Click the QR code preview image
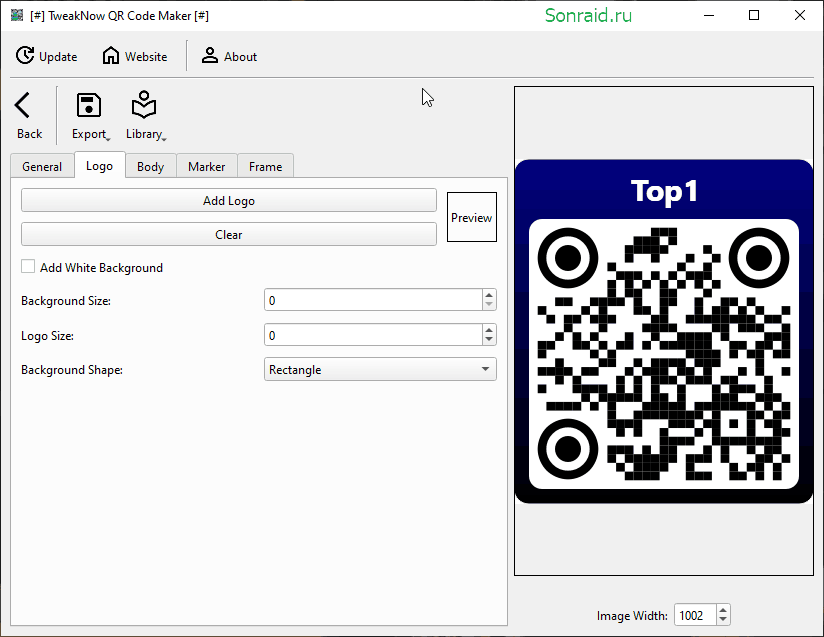824x637 pixels. pyautogui.click(x=664, y=331)
